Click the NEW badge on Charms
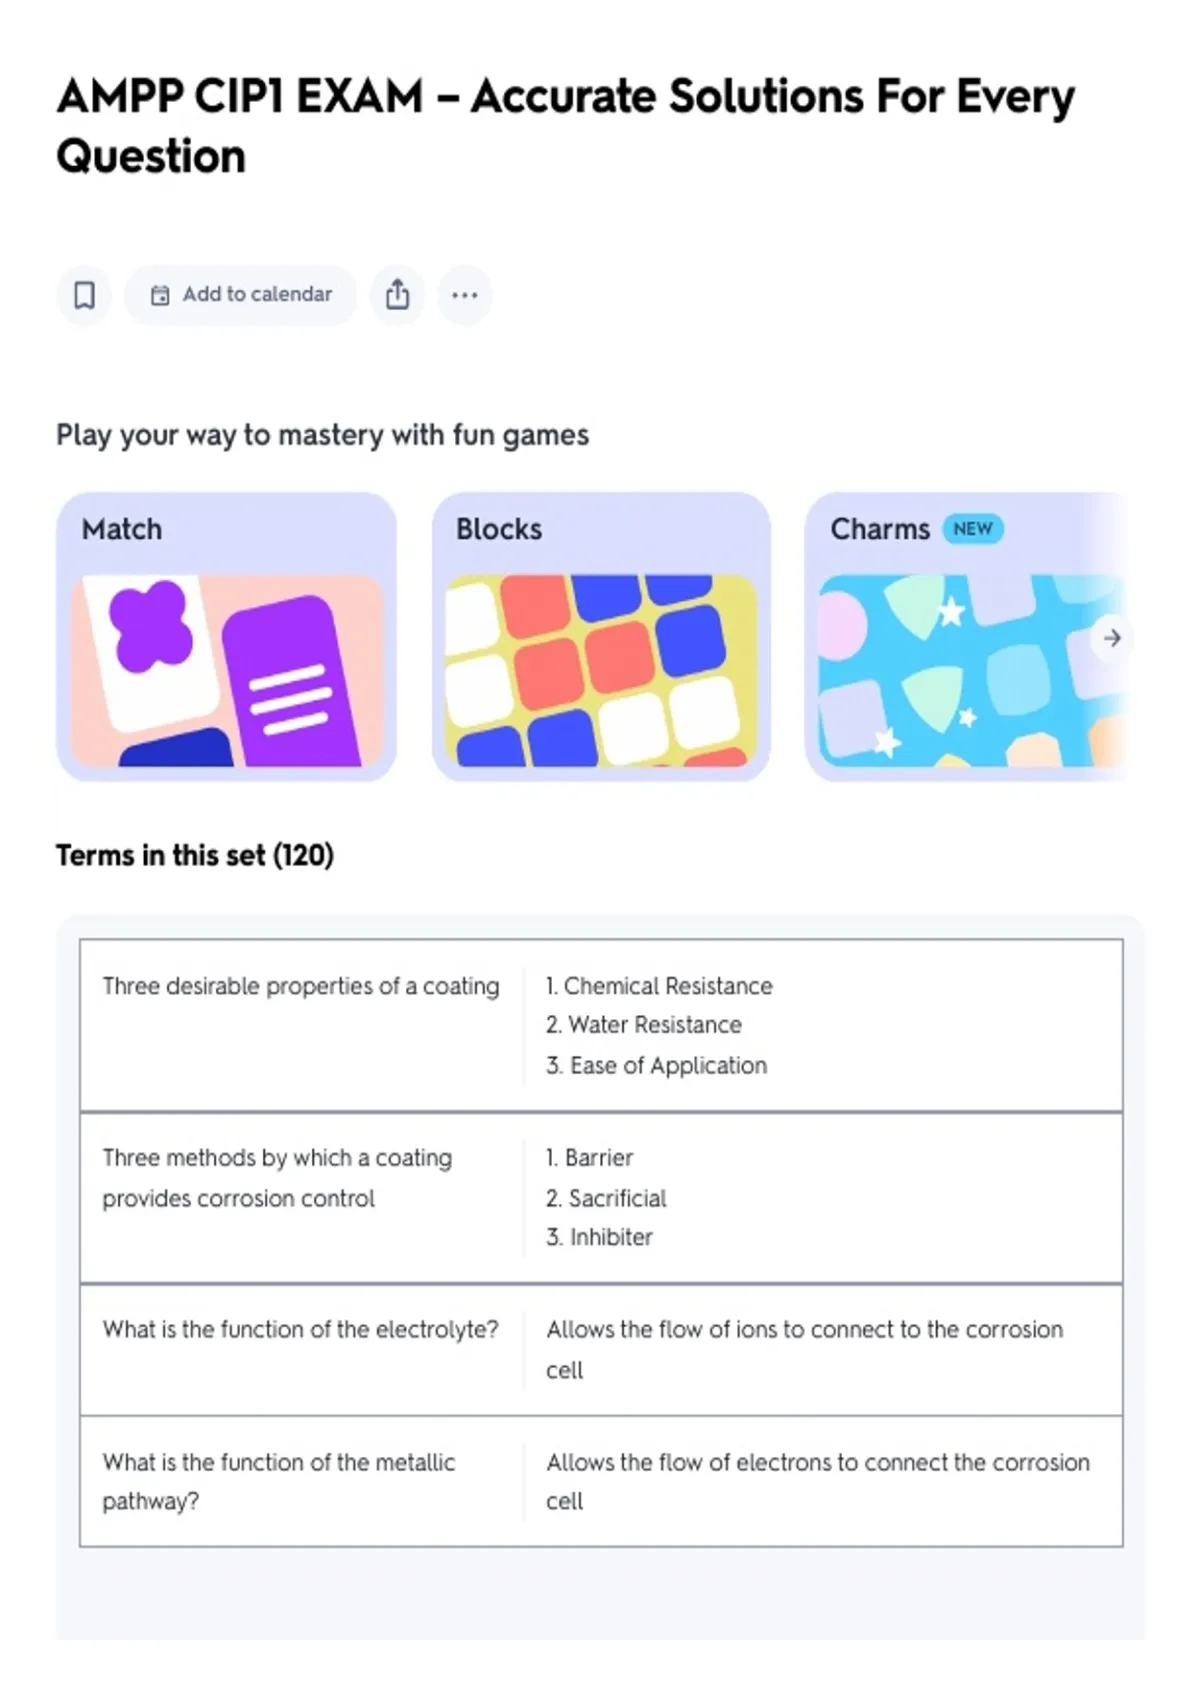Viewport: 1200px width, 1700px height. point(972,529)
